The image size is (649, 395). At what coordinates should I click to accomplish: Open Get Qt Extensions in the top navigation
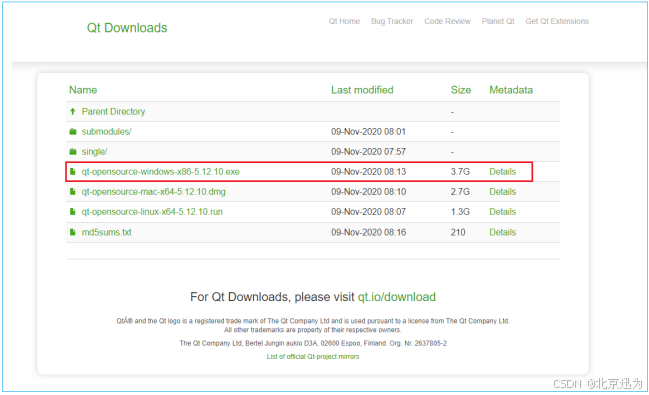tap(557, 21)
